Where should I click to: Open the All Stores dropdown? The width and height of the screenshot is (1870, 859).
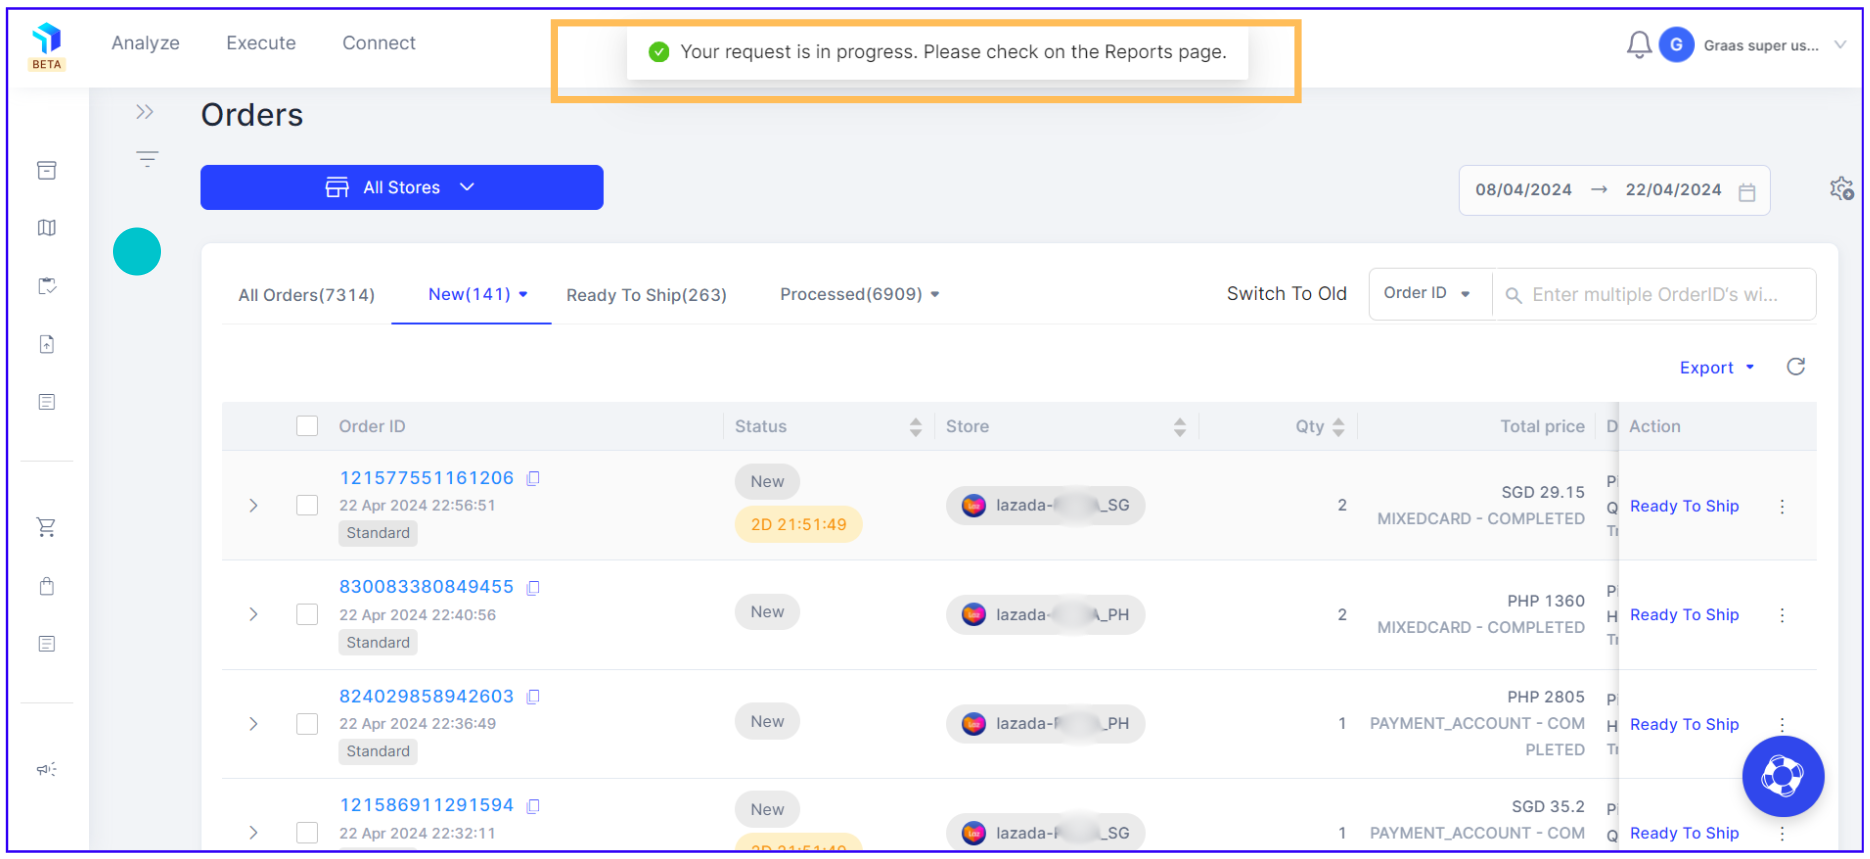[x=401, y=187]
